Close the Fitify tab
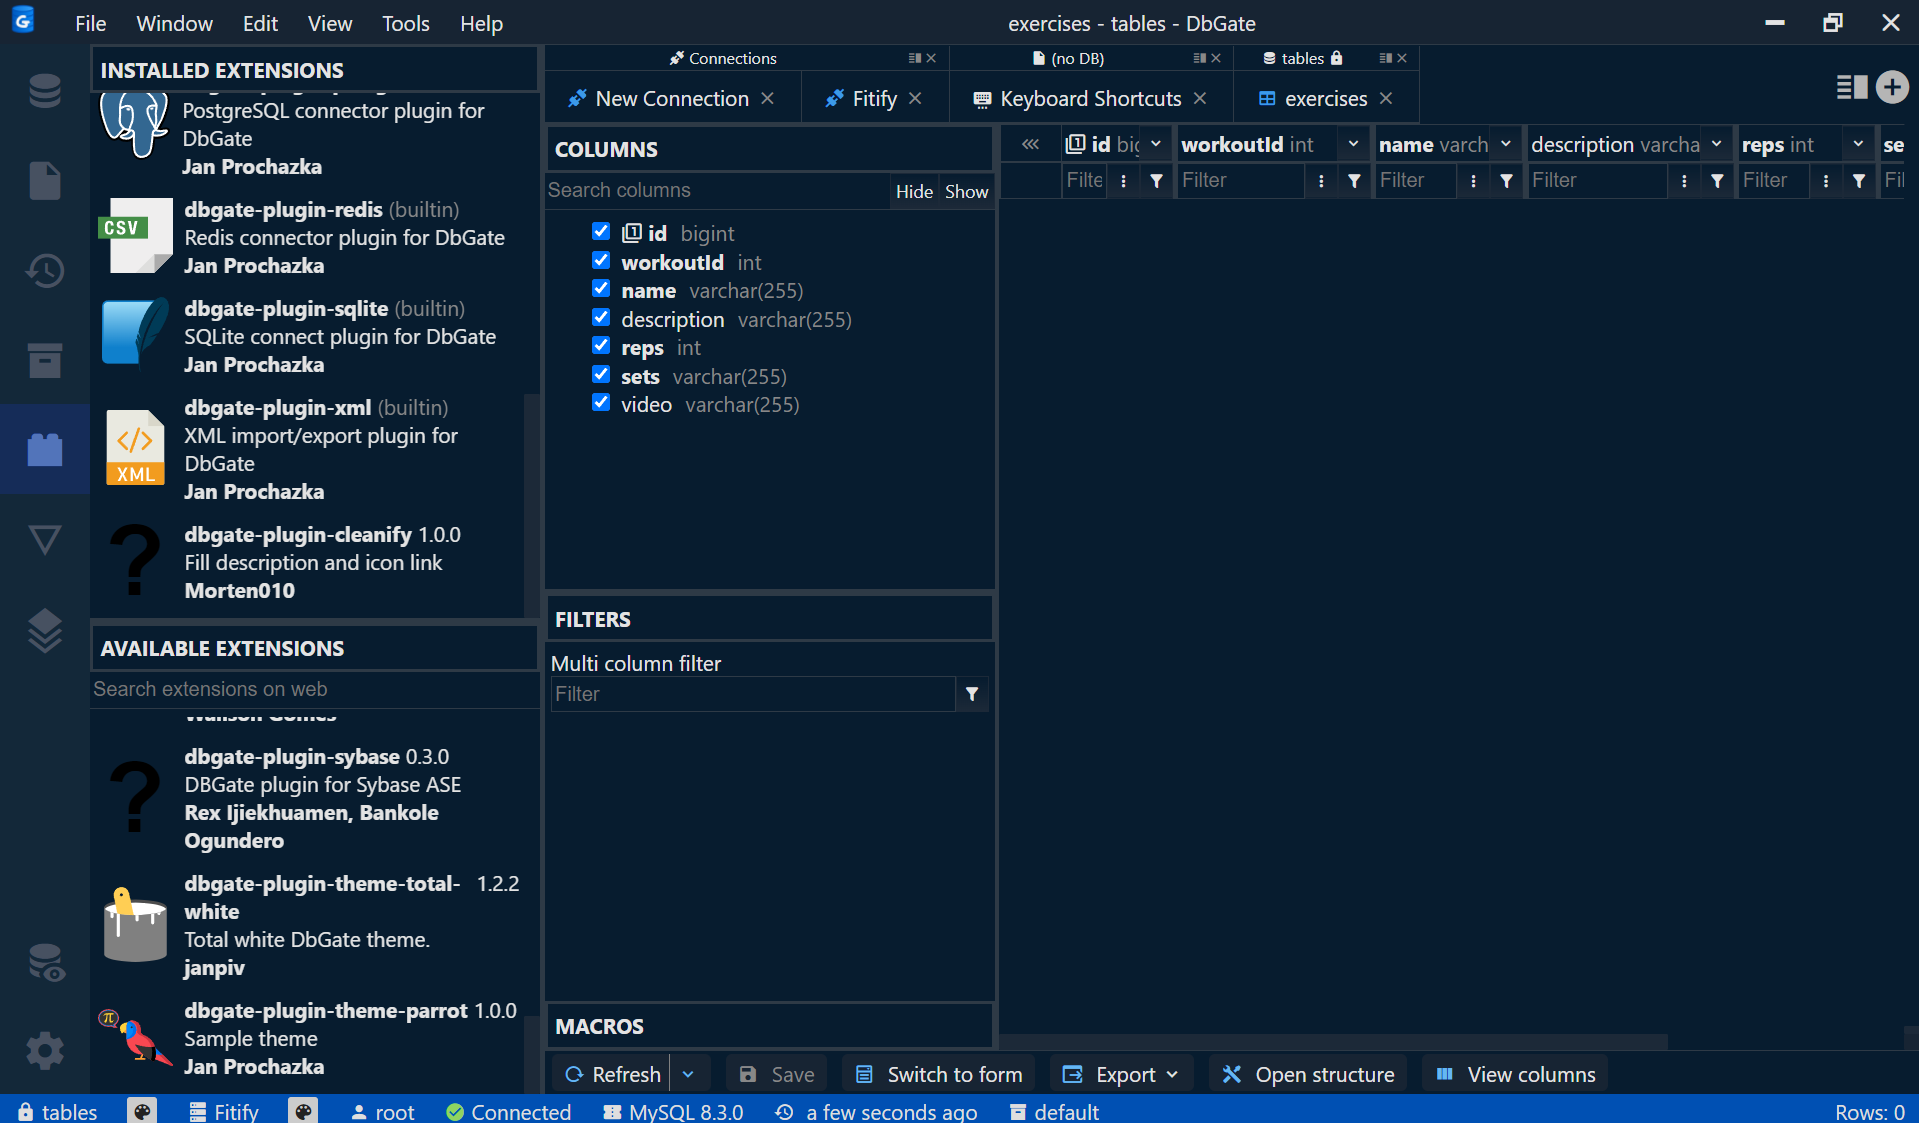Image resolution: width=1919 pixels, height=1123 pixels. [x=915, y=98]
